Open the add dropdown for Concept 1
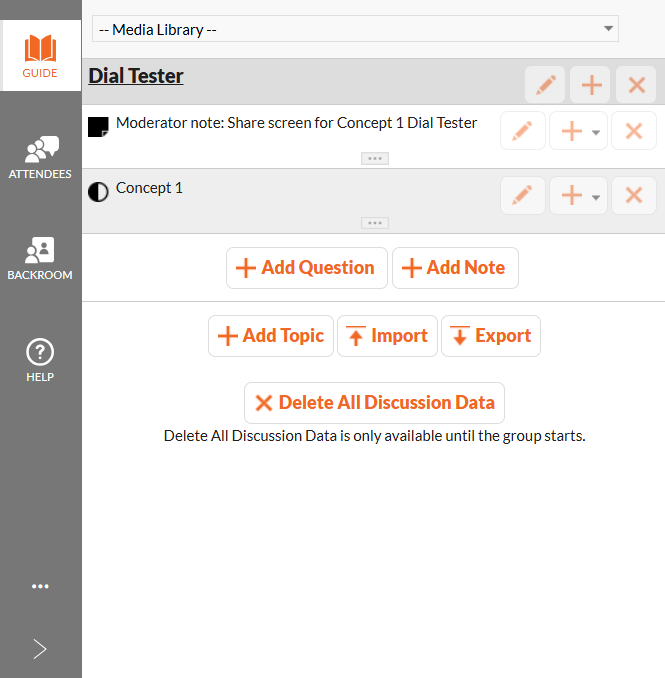The image size is (665, 678). (x=579, y=195)
